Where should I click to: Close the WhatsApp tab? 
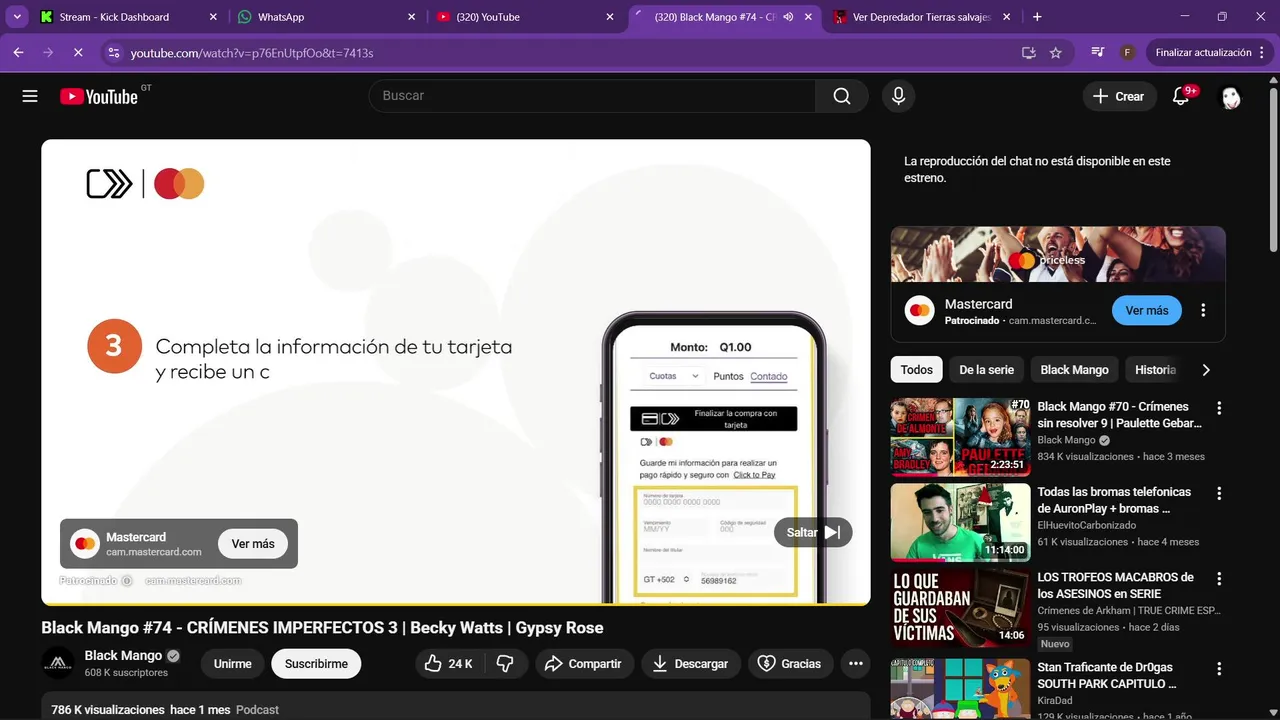point(412,17)
